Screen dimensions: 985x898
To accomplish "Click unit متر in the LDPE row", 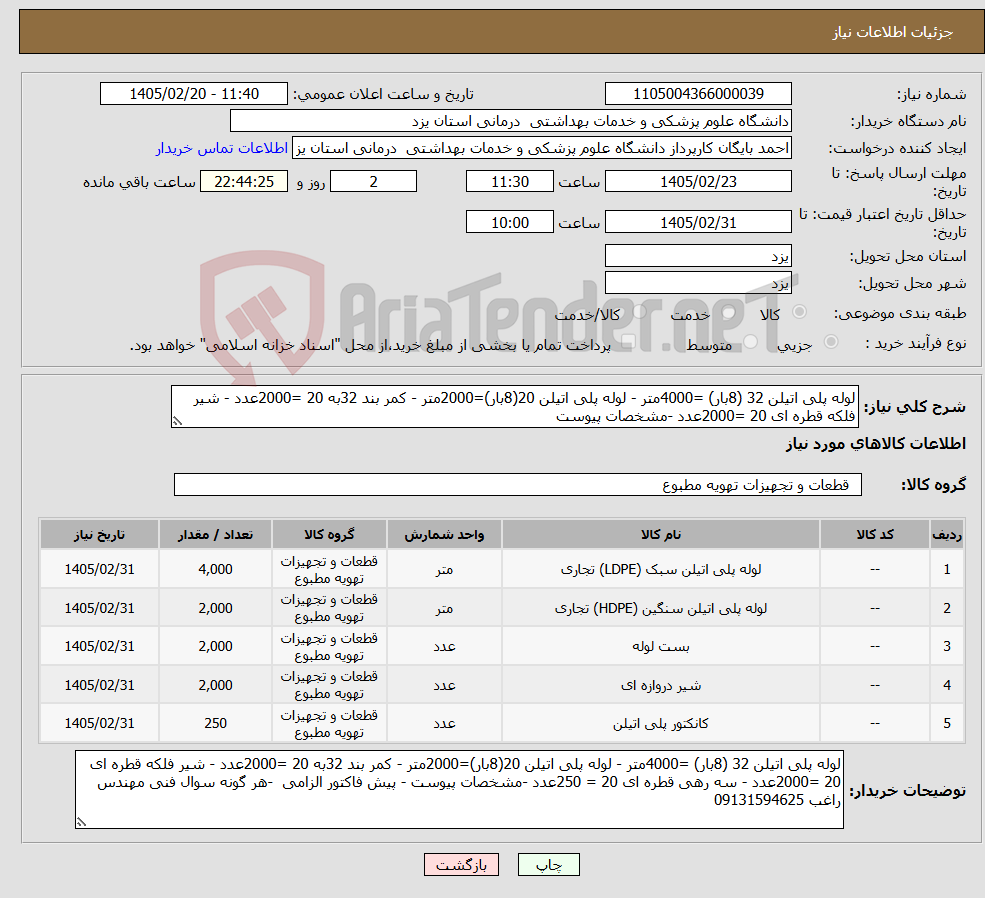I will (444, 570).
